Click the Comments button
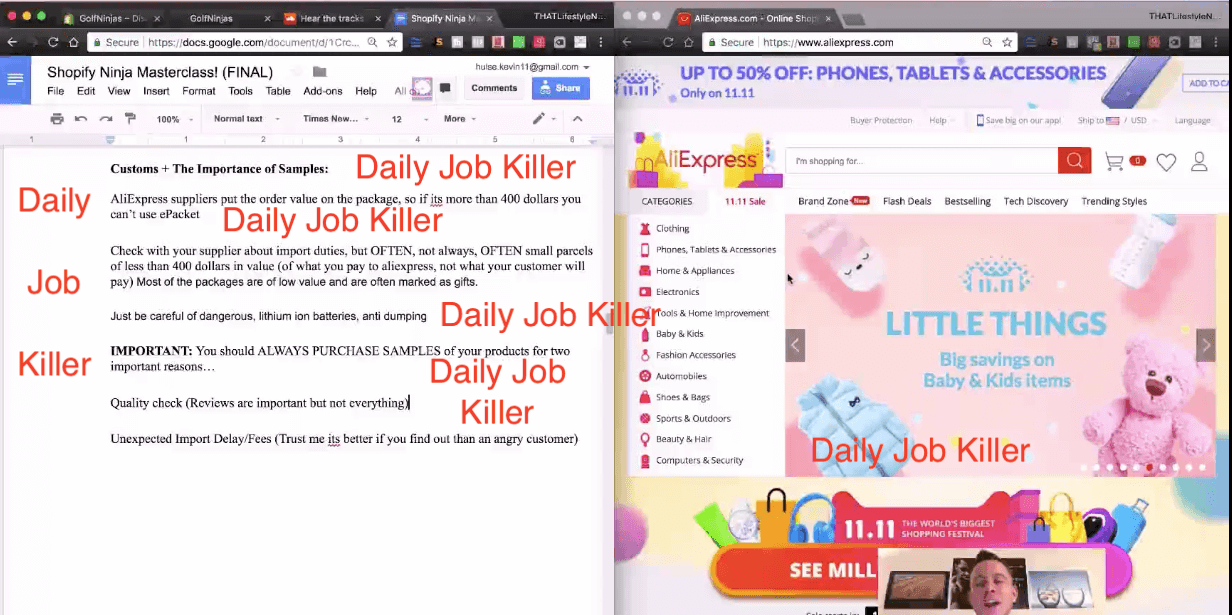Screen dimensions: 1232x615 tap(494, 88)
